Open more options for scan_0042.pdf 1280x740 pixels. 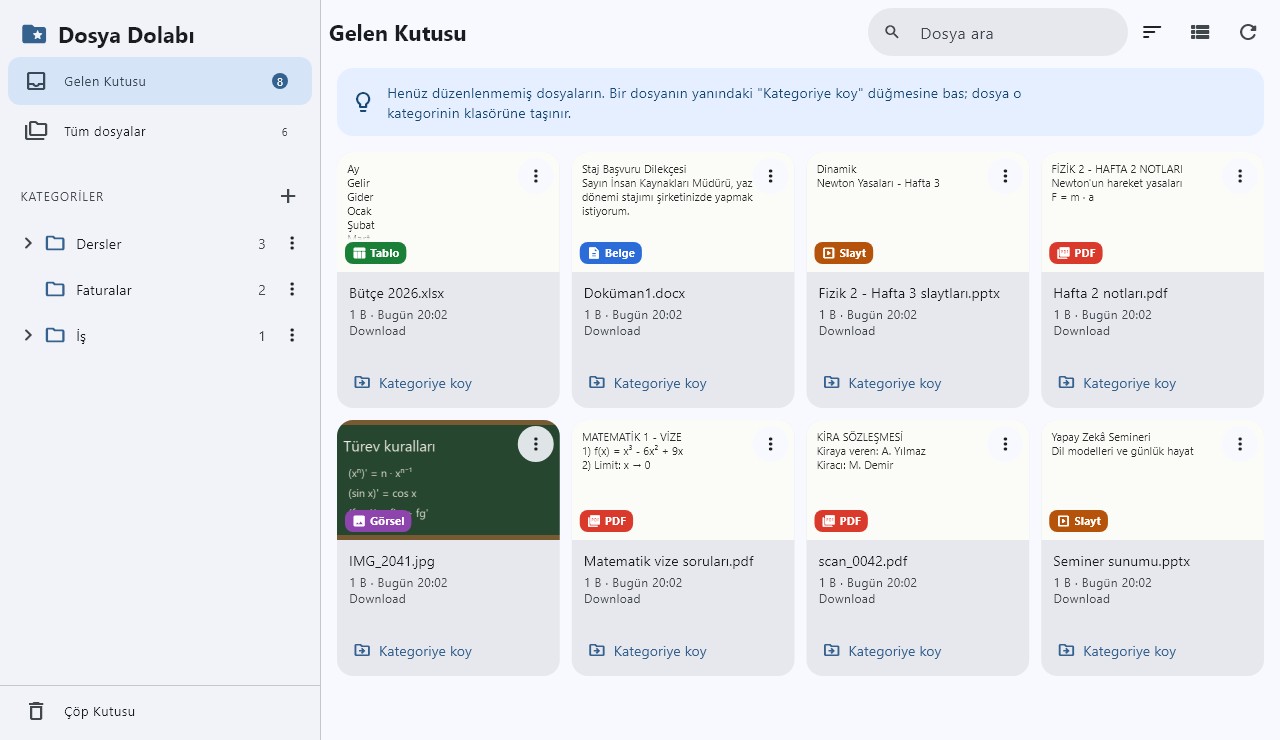coord(1005,444)
